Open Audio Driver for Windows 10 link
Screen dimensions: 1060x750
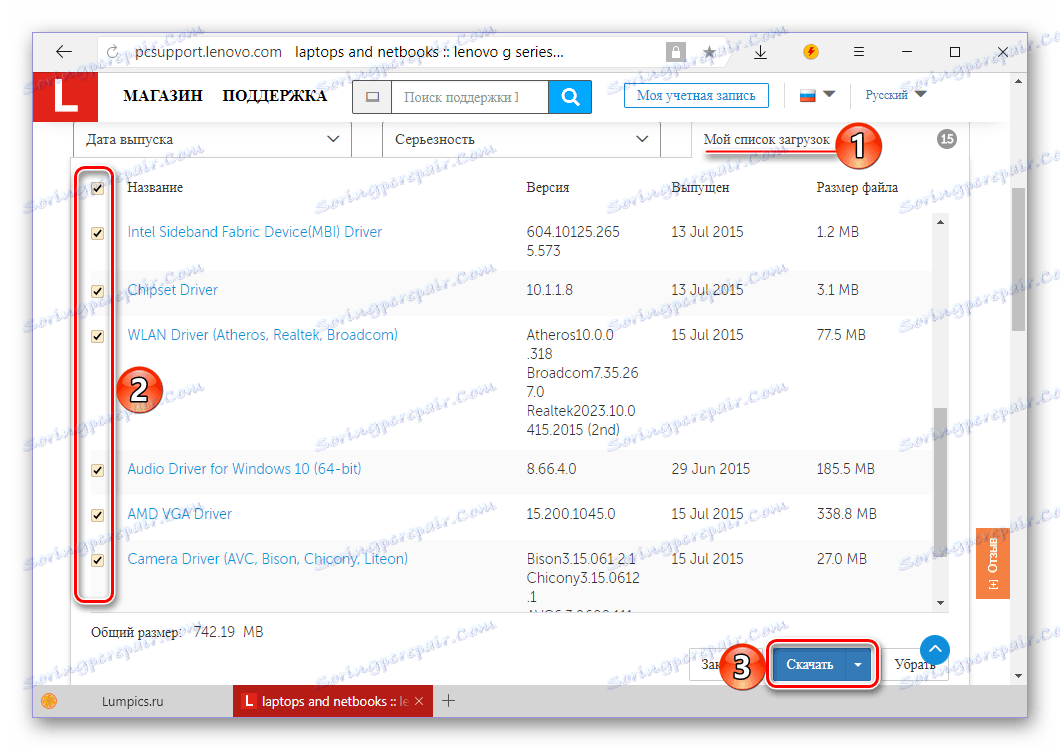tap(244, 469)
